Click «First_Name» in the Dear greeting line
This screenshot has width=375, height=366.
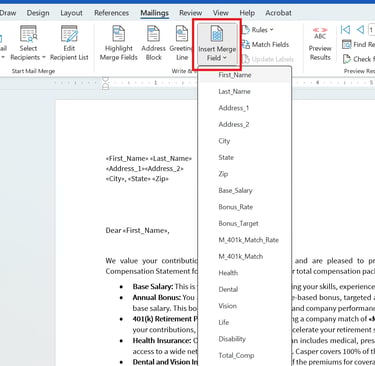[145, 230]
